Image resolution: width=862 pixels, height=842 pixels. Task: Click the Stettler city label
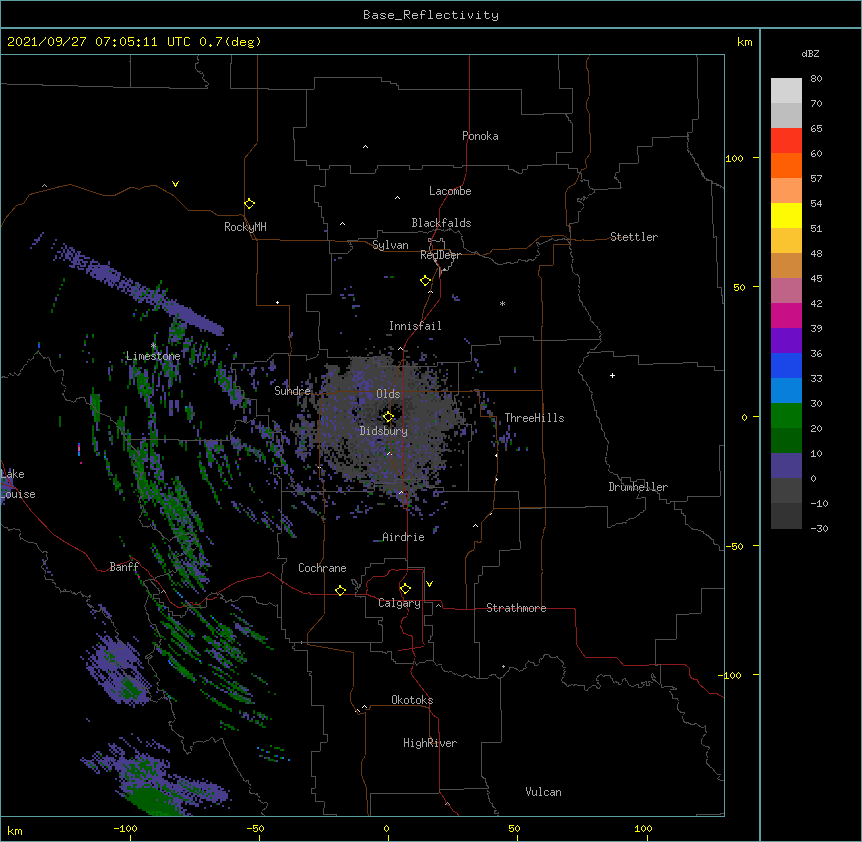634,237
